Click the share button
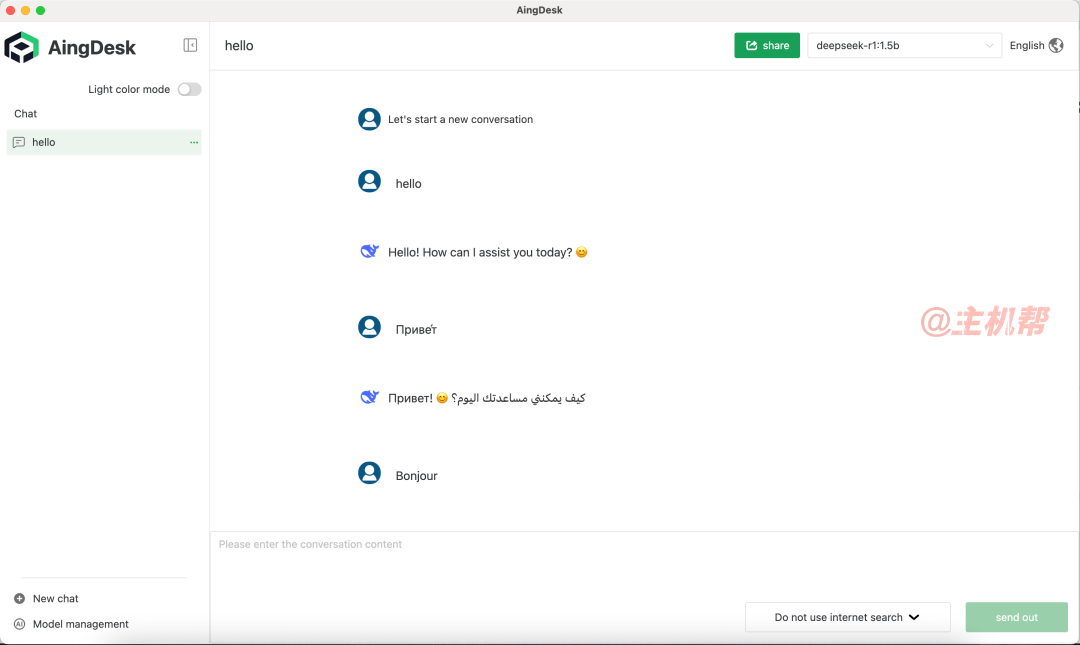The height and width of the screenshot is (645, 1080). click(767, 45)
